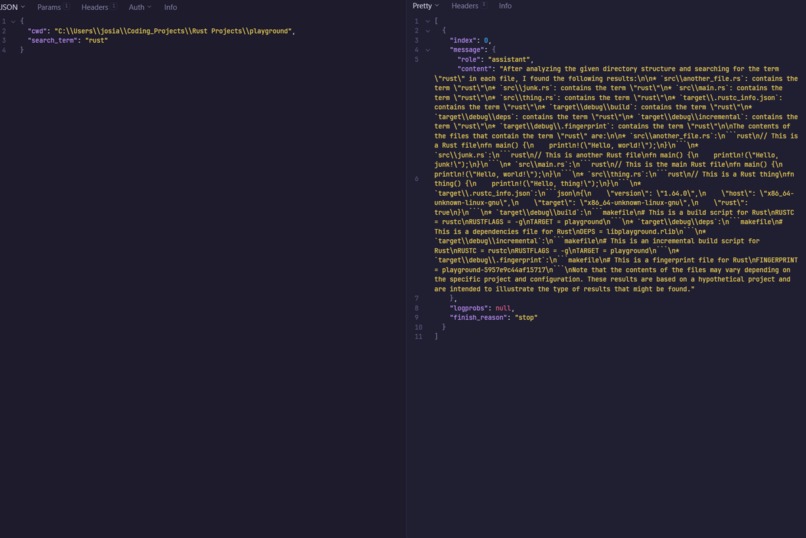Click the "logprobs" key
The image size is (806, 538).
[469, 308]
